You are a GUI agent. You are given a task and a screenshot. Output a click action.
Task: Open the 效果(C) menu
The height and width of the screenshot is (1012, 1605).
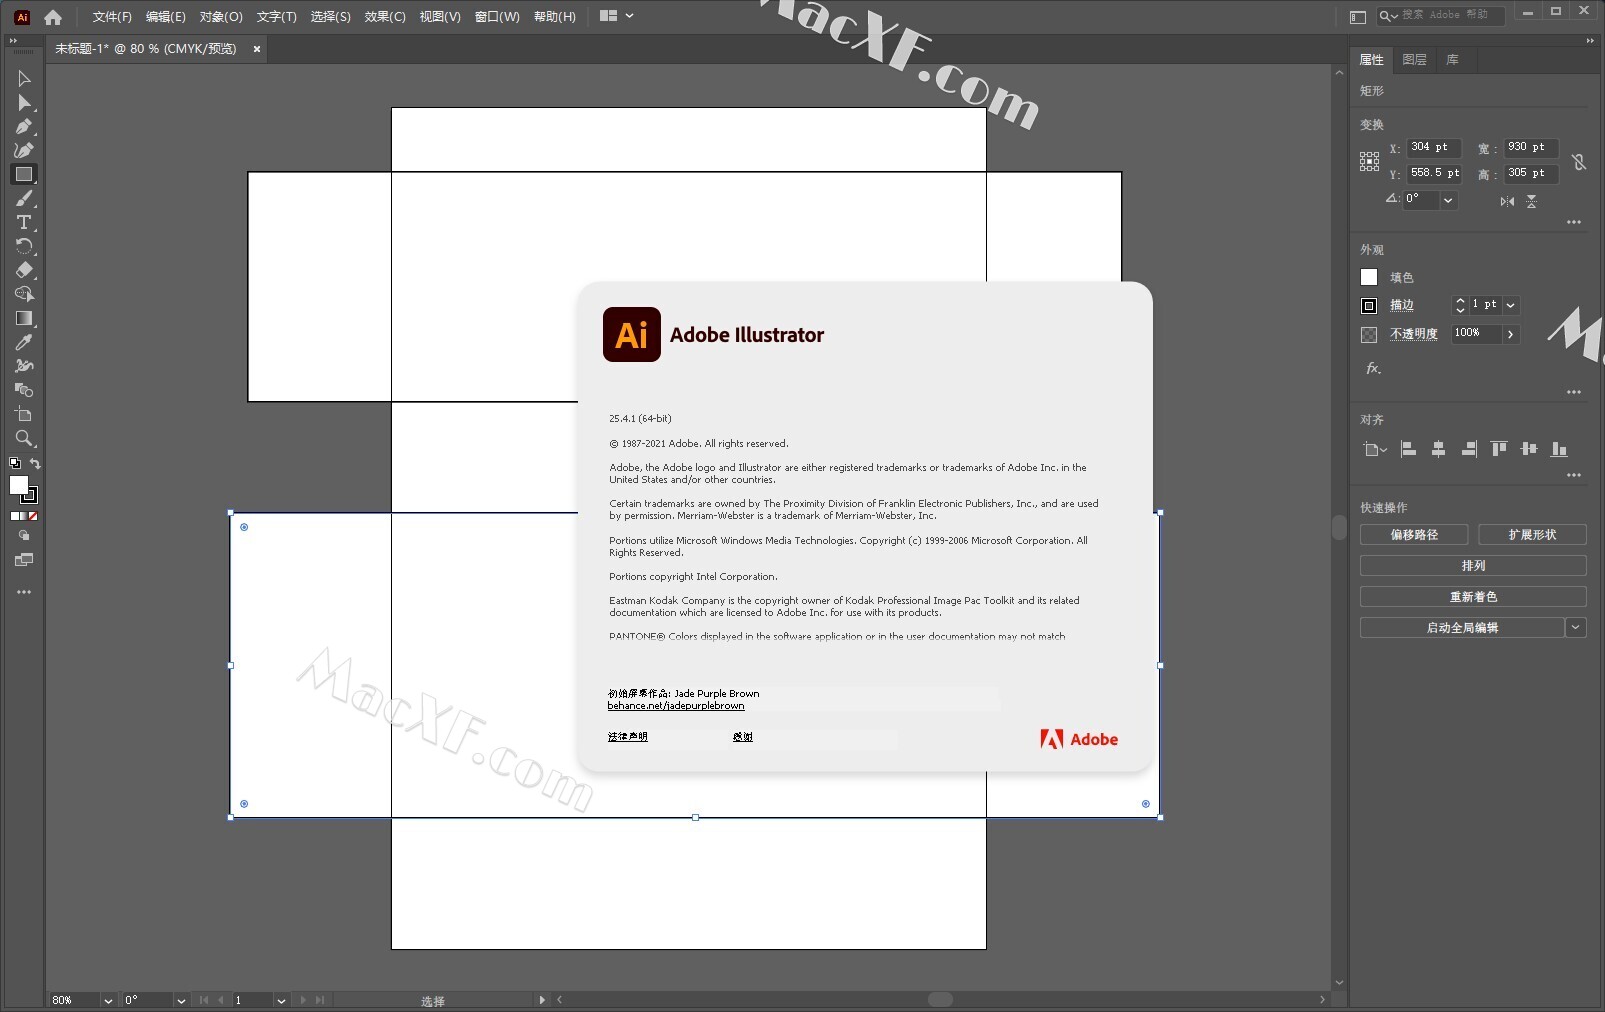(x=385, y=17)
